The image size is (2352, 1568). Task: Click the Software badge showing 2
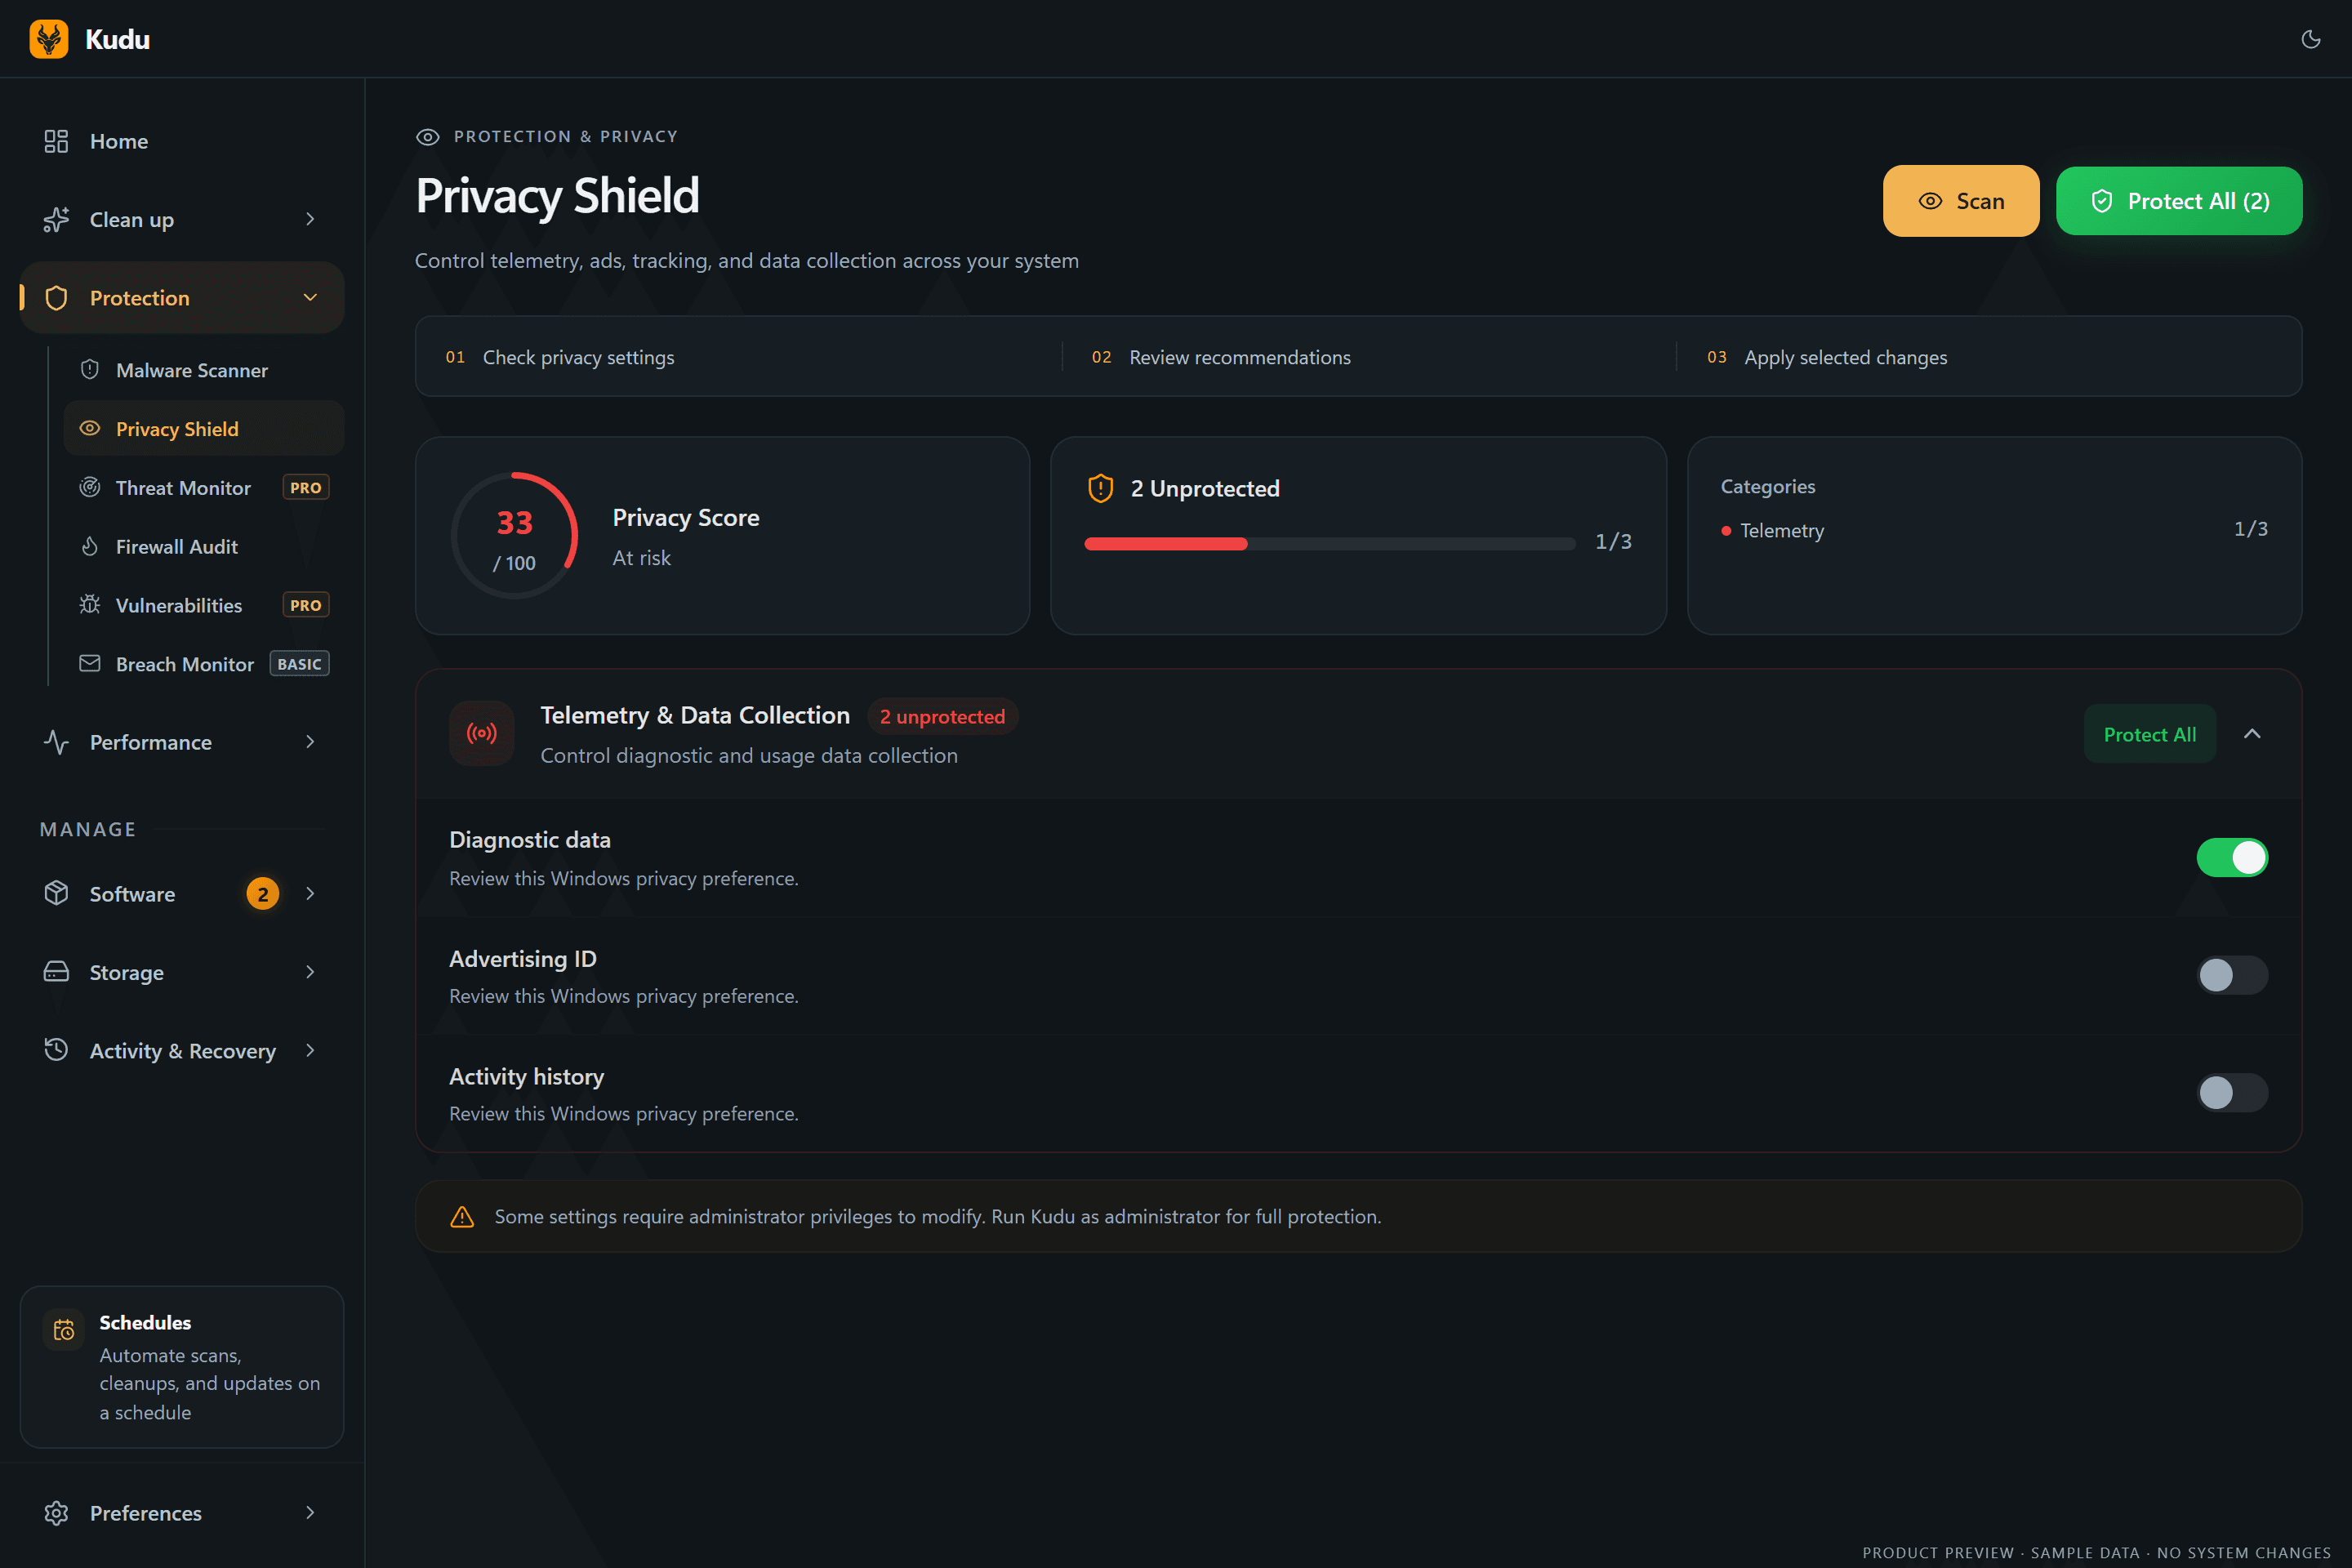click(x=263, y=894)
